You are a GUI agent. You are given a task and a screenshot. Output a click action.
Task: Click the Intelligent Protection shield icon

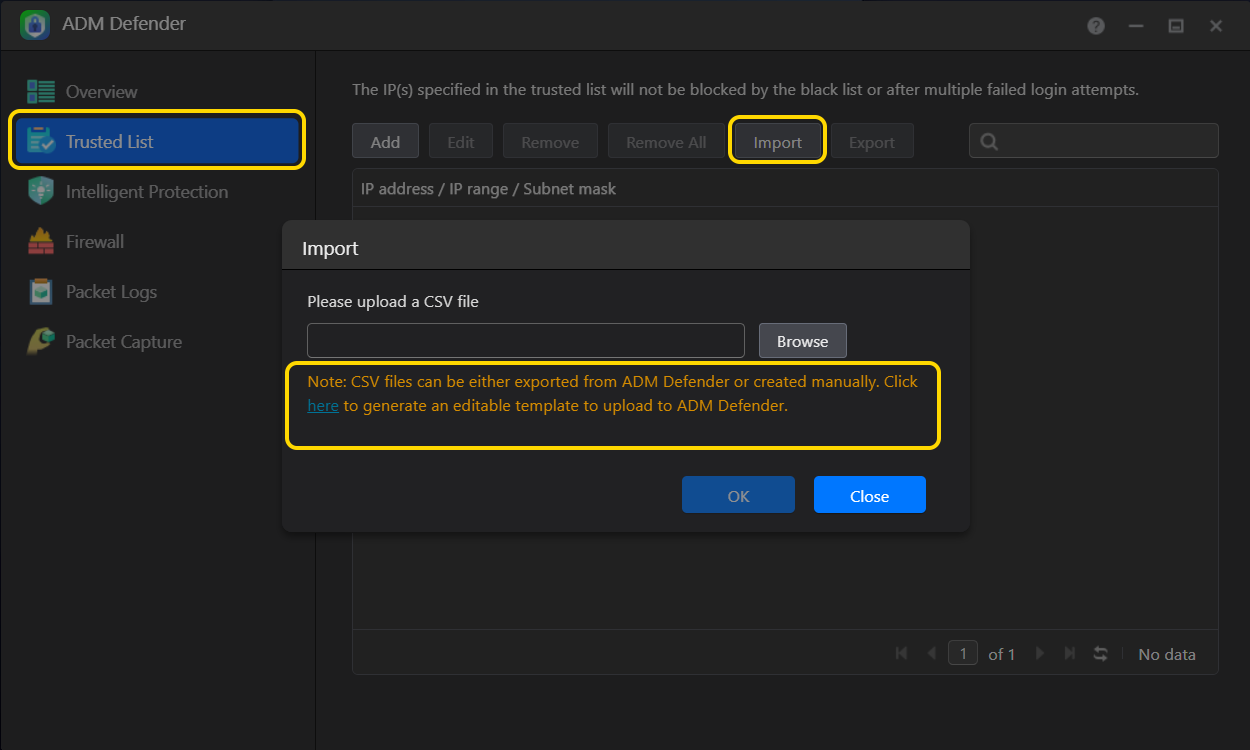(x=41, y=191)
